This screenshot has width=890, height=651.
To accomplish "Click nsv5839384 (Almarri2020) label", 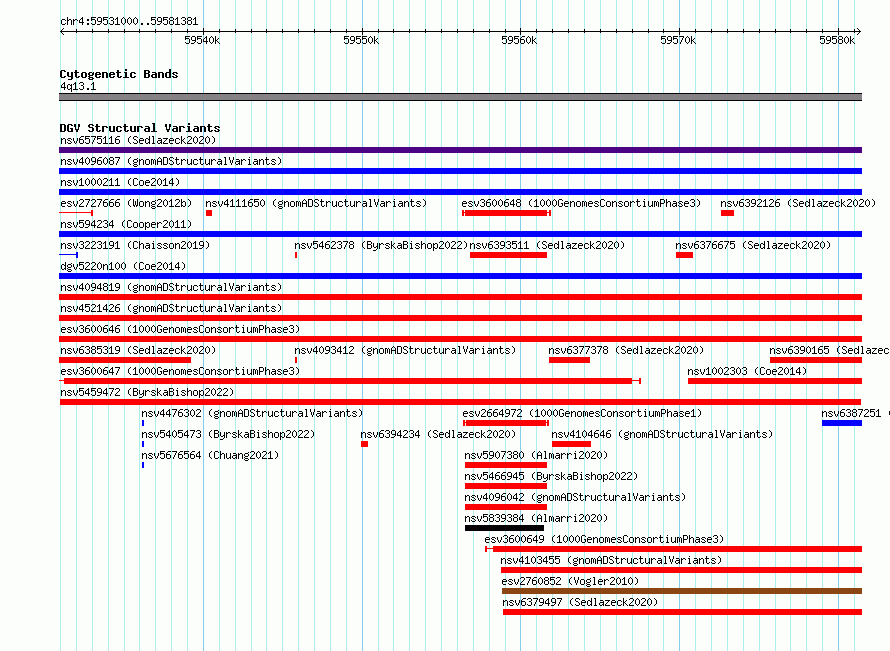I will tap(536, 518).
